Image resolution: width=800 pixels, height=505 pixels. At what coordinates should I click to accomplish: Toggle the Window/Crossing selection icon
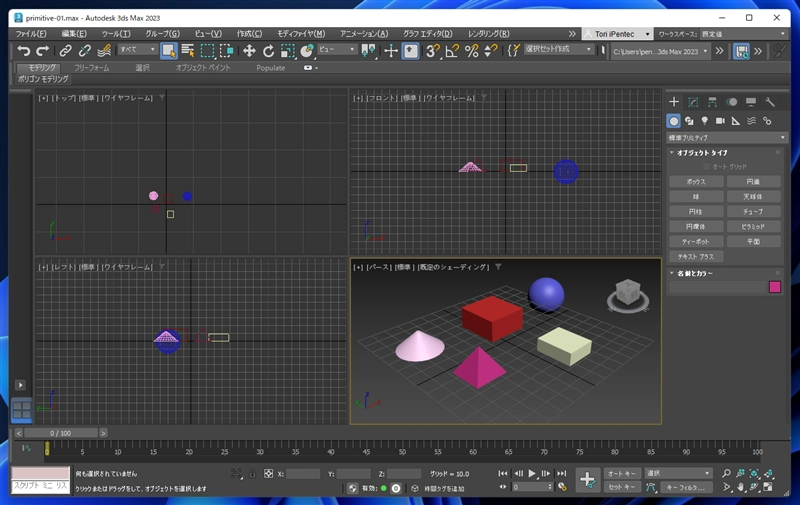(x=227, y=50)
